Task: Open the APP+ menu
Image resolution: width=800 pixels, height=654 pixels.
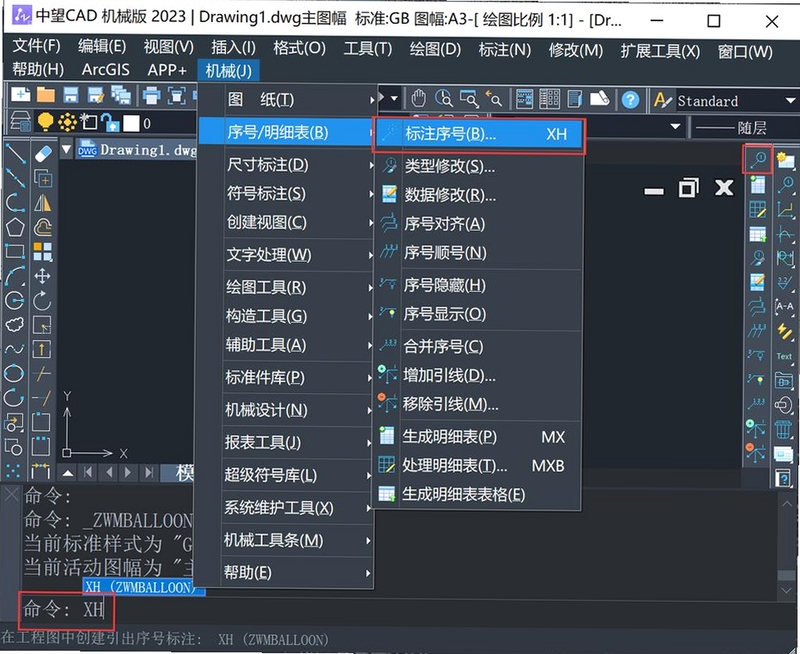Action: pyautogui.click(x=167, y=70)
